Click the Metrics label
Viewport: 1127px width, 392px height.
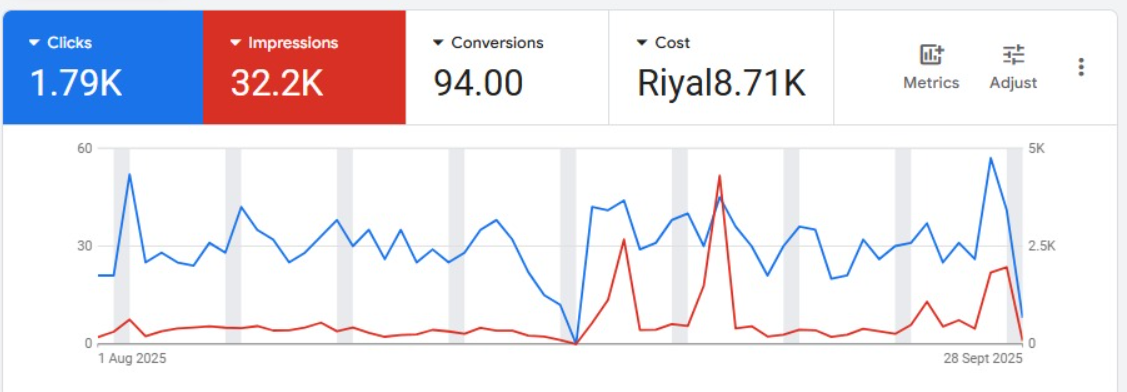(x=932, y=83)
